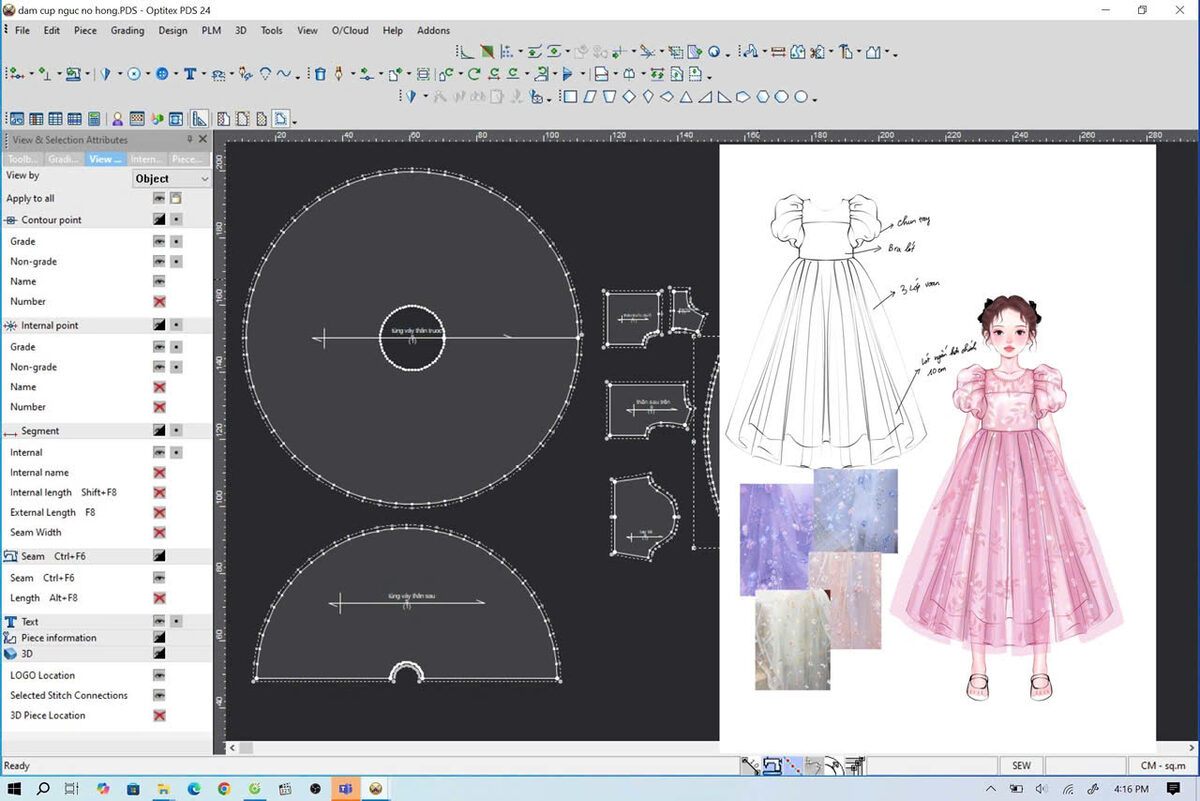
Task: Switch to the Piece... panel tab
Action: click(187, 159)
